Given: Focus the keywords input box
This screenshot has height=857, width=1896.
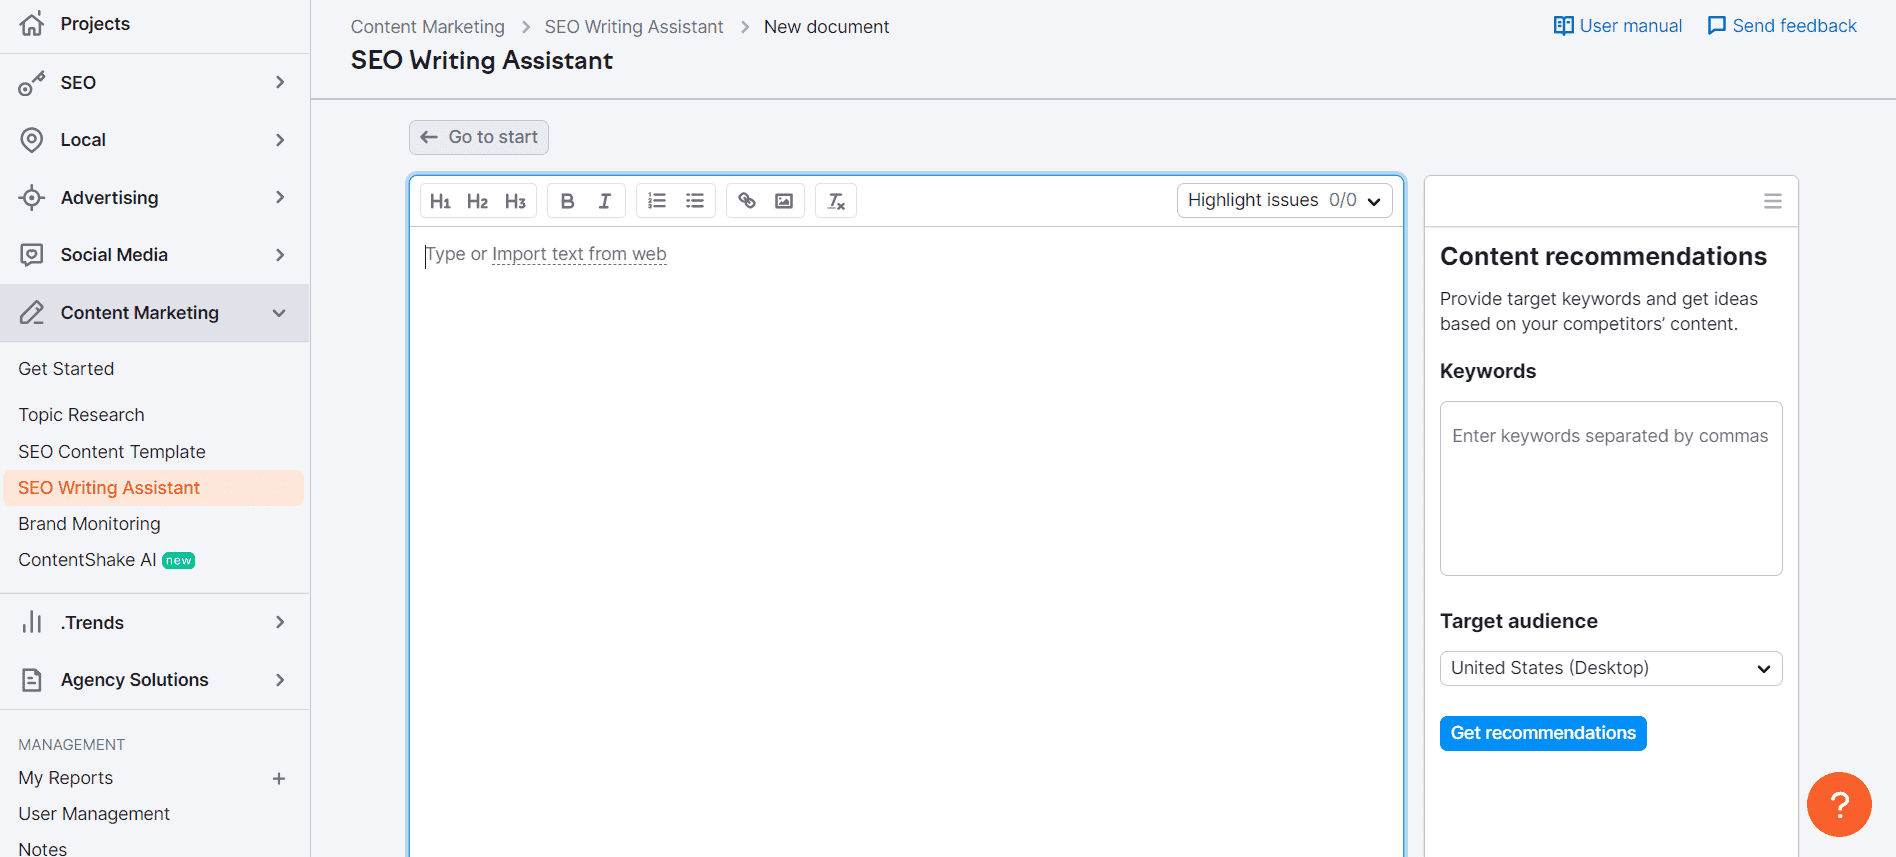Looking at the screenshot, I should click(1611, 488).
